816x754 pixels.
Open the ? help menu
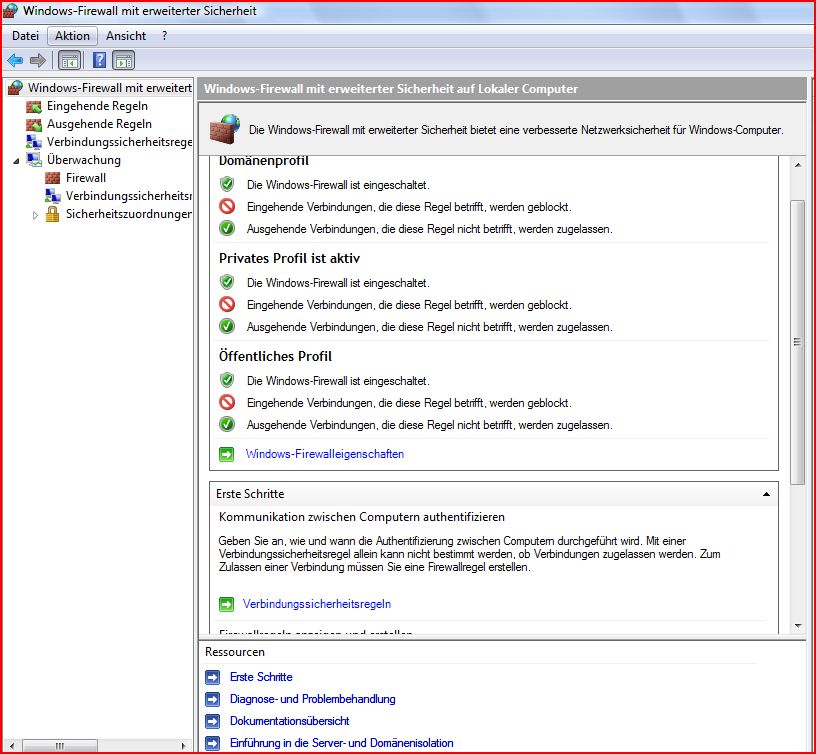[x=164, y=36]
